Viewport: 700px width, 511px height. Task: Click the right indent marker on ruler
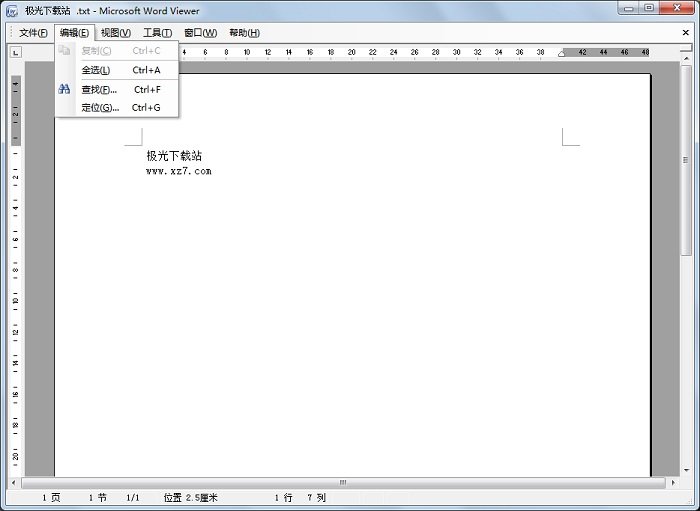point(561,54)
